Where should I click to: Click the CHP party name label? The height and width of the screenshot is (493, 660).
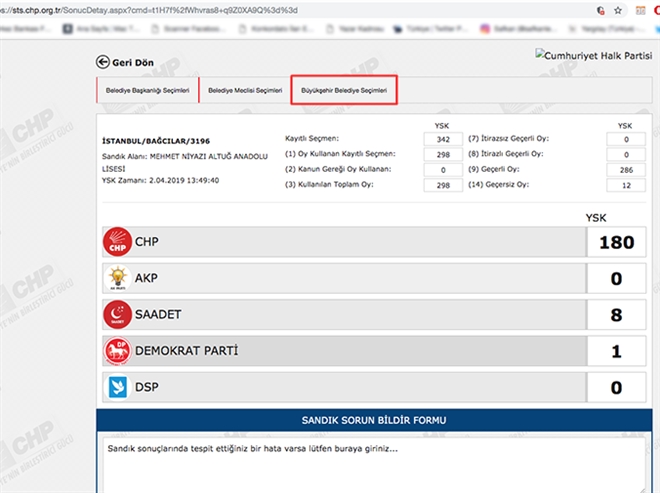tap(146, 242)
